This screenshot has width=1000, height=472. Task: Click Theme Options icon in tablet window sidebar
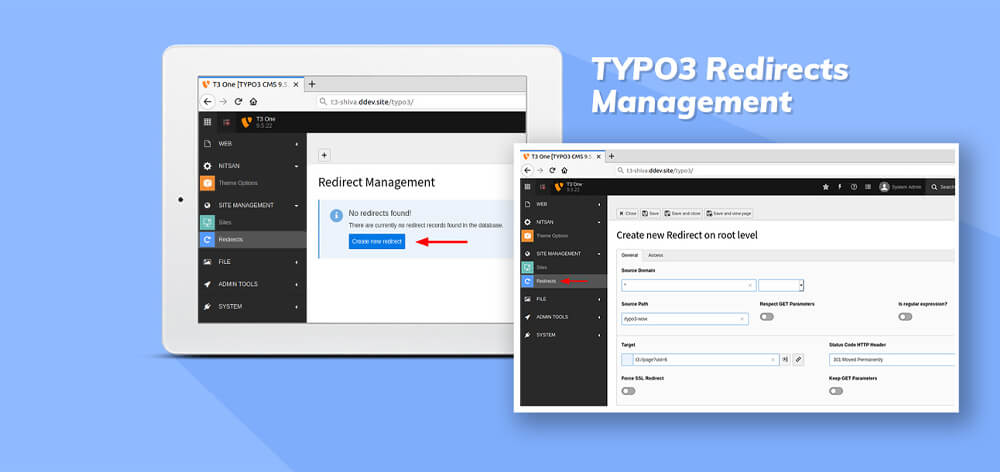point(207,183)
